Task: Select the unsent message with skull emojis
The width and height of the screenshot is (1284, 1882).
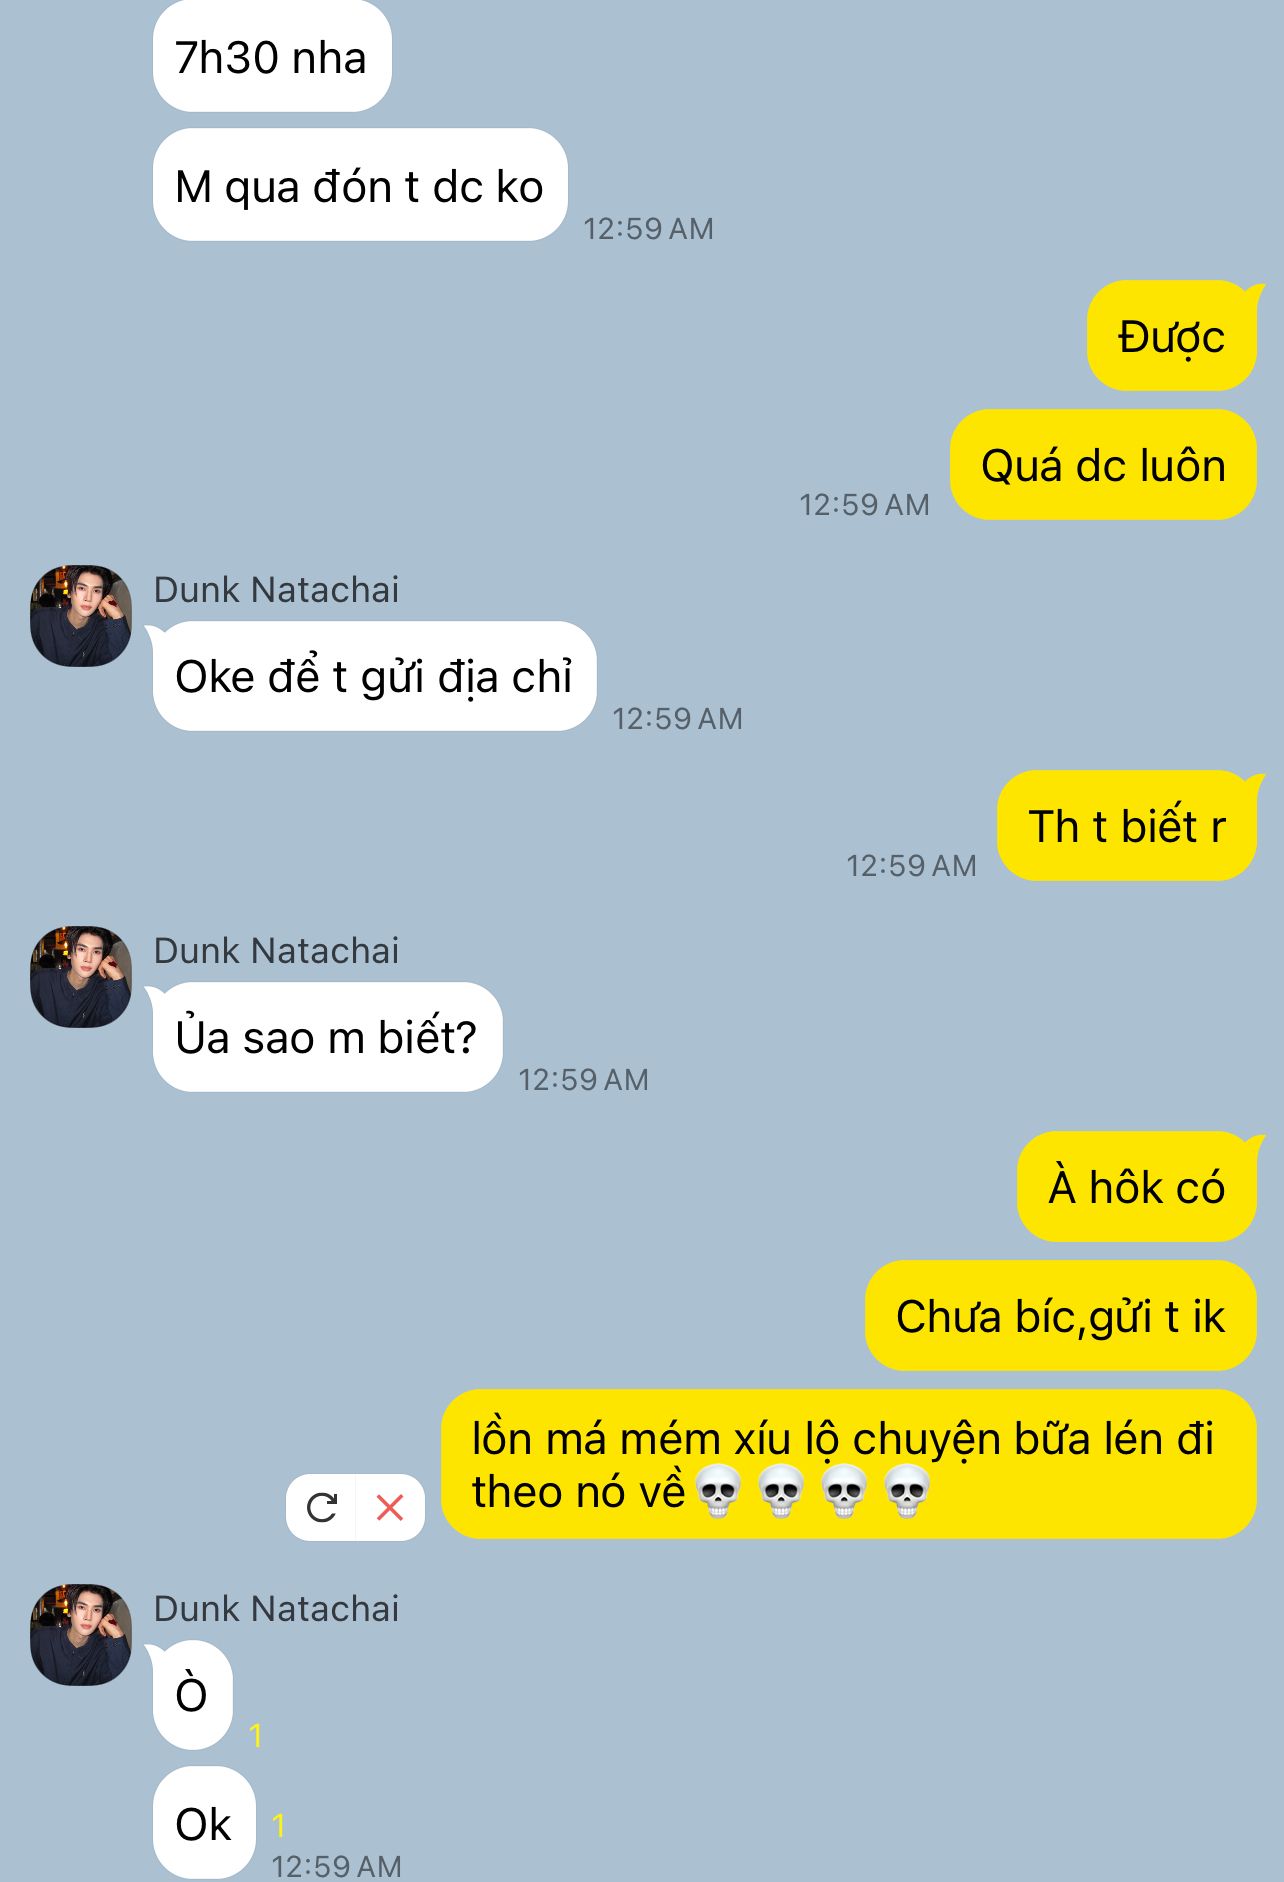Action: pyautogui.click(x=849, y=1464)
